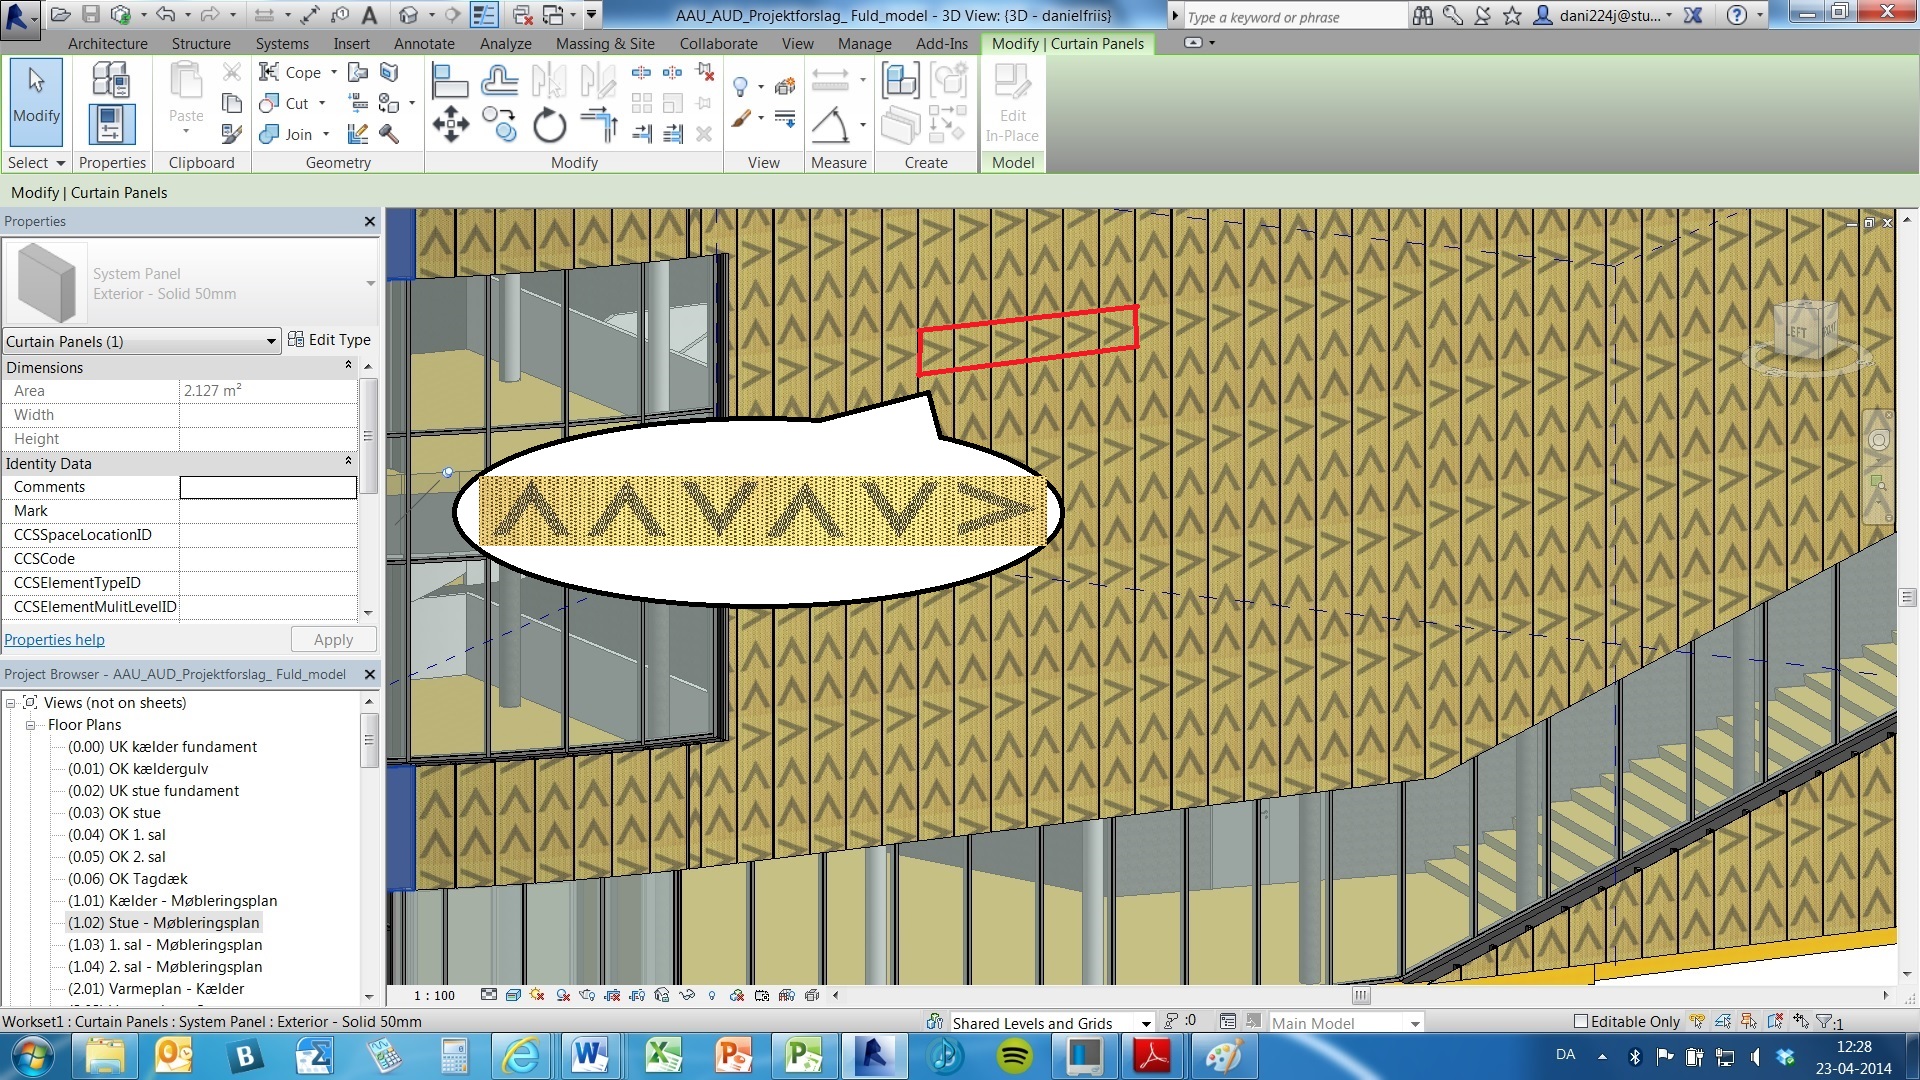Image resolution: width=1920 pixels, height=1080 pixels.
Task: Set view scale via the 1:100 control
Action: coord(434,995)
